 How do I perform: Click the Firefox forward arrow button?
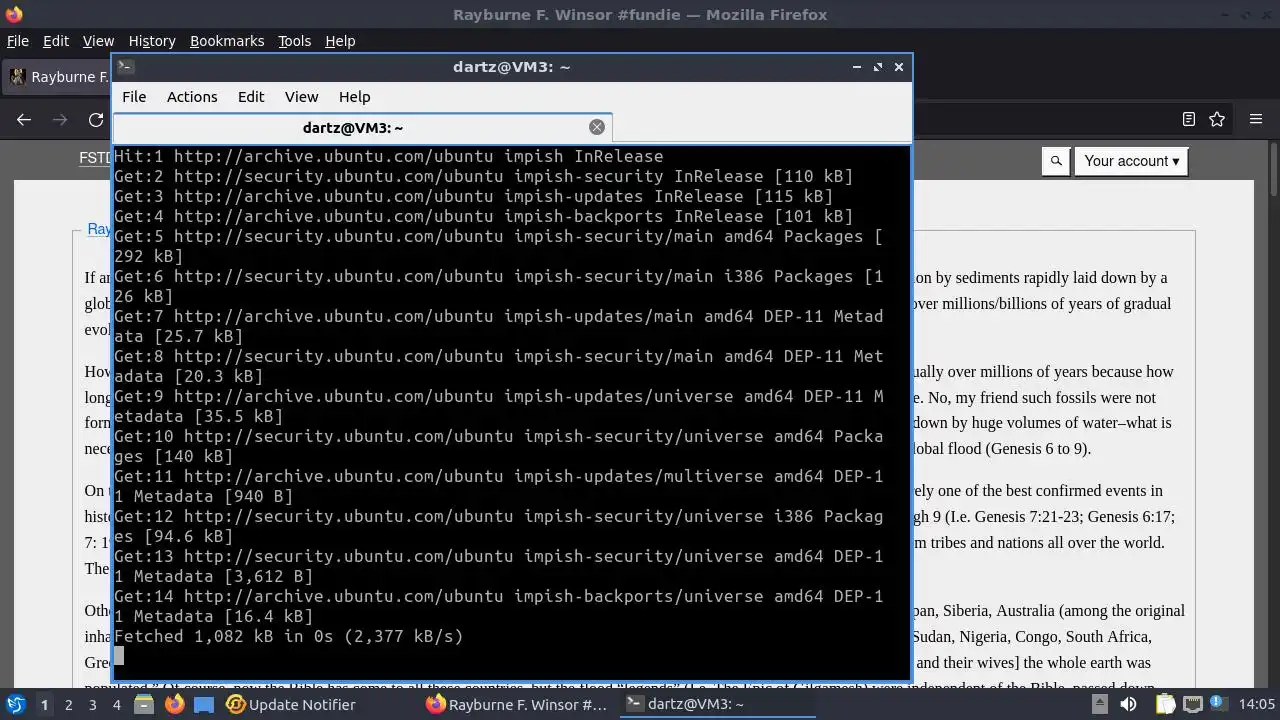point(60,119)
